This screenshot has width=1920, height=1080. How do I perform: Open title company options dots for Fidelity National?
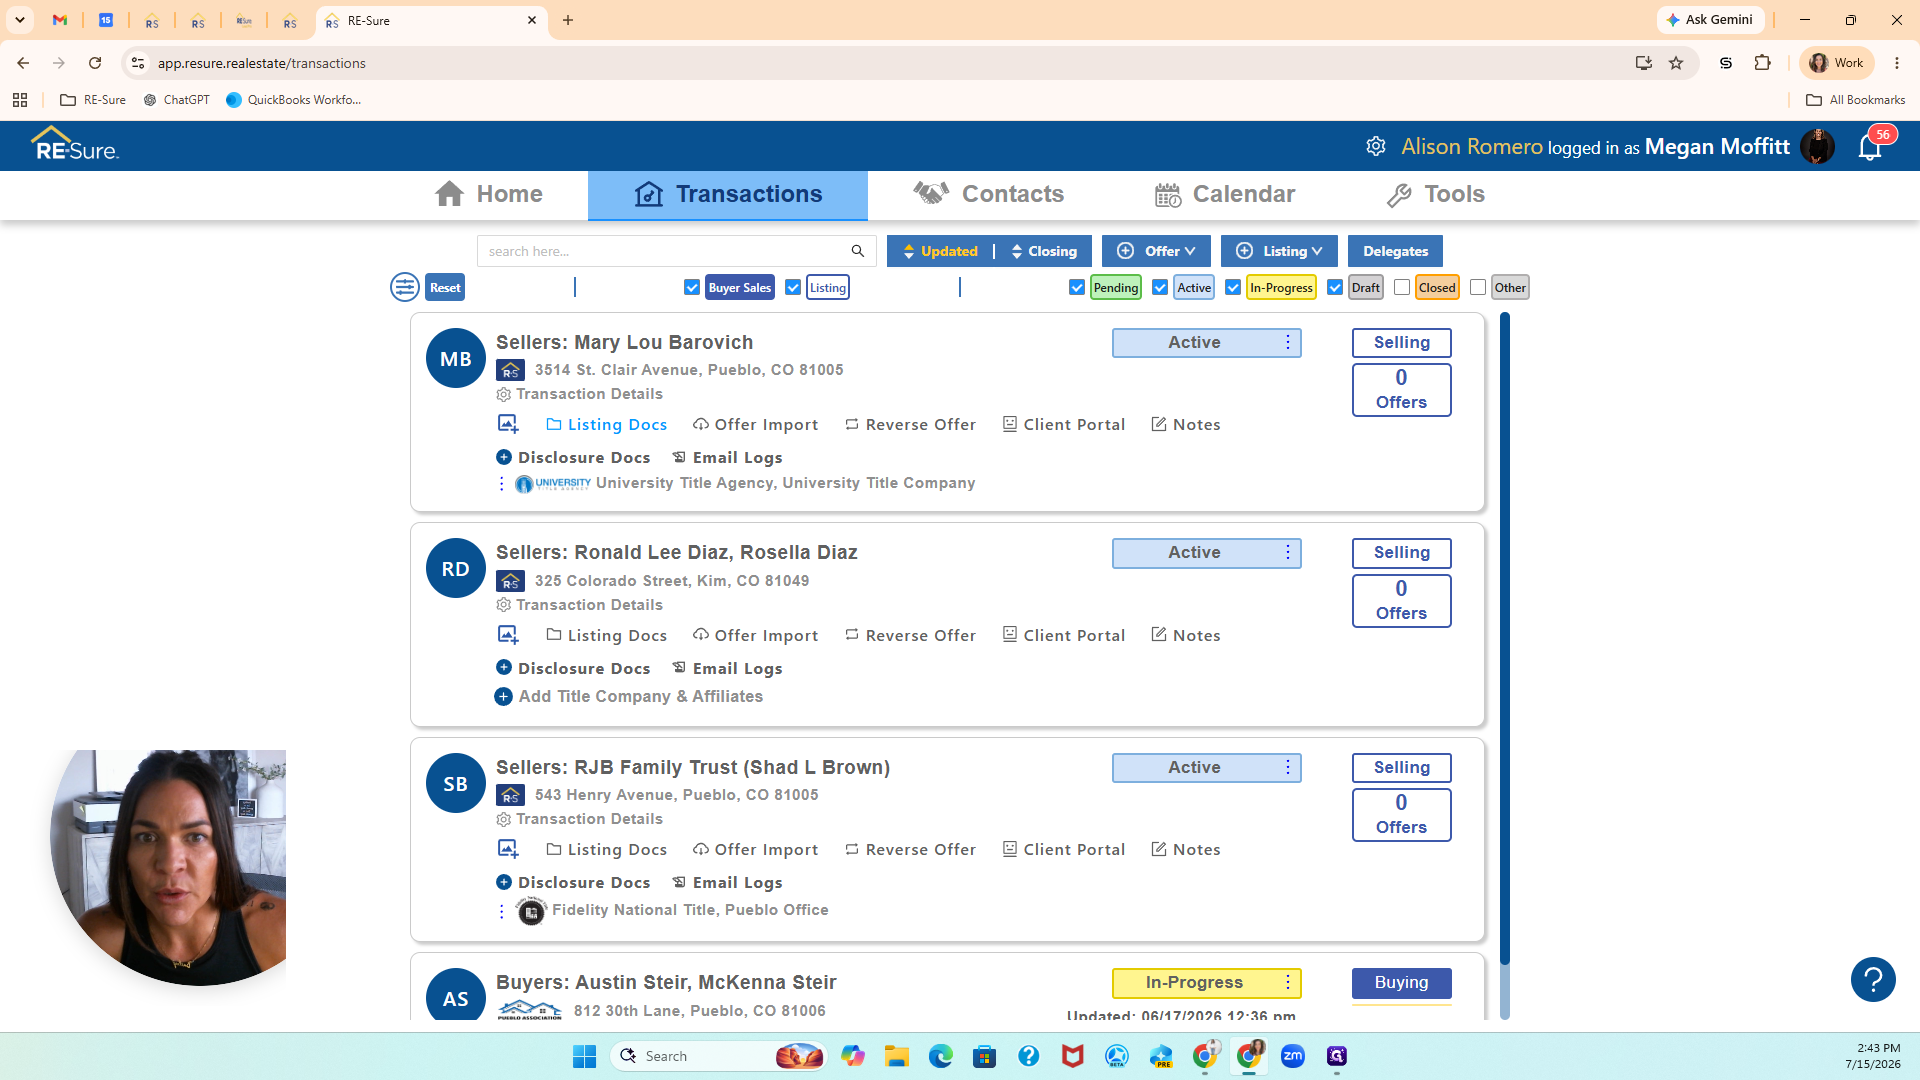coord(502,911)
